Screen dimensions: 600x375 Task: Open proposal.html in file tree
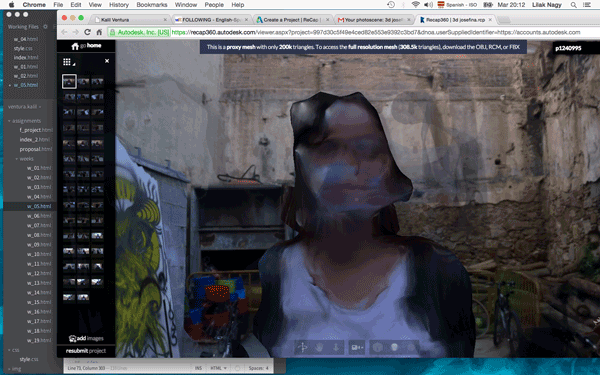(x=36, y=149)
